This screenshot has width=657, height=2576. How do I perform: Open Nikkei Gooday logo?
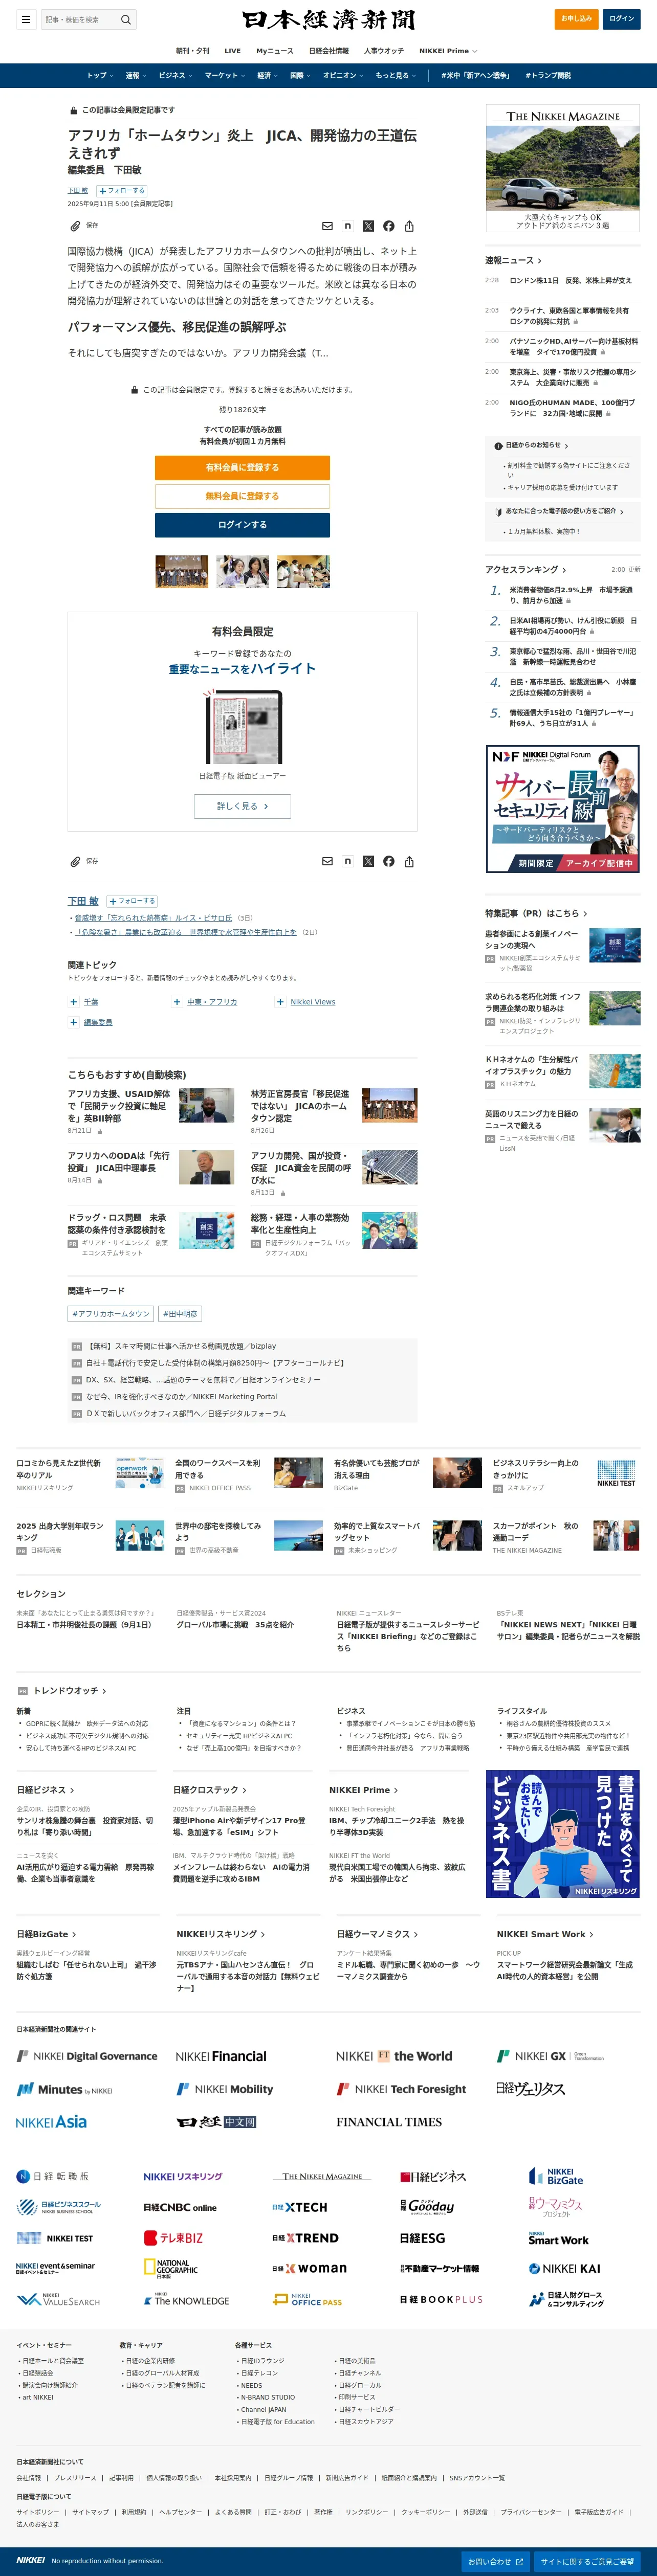[427, 2206]
